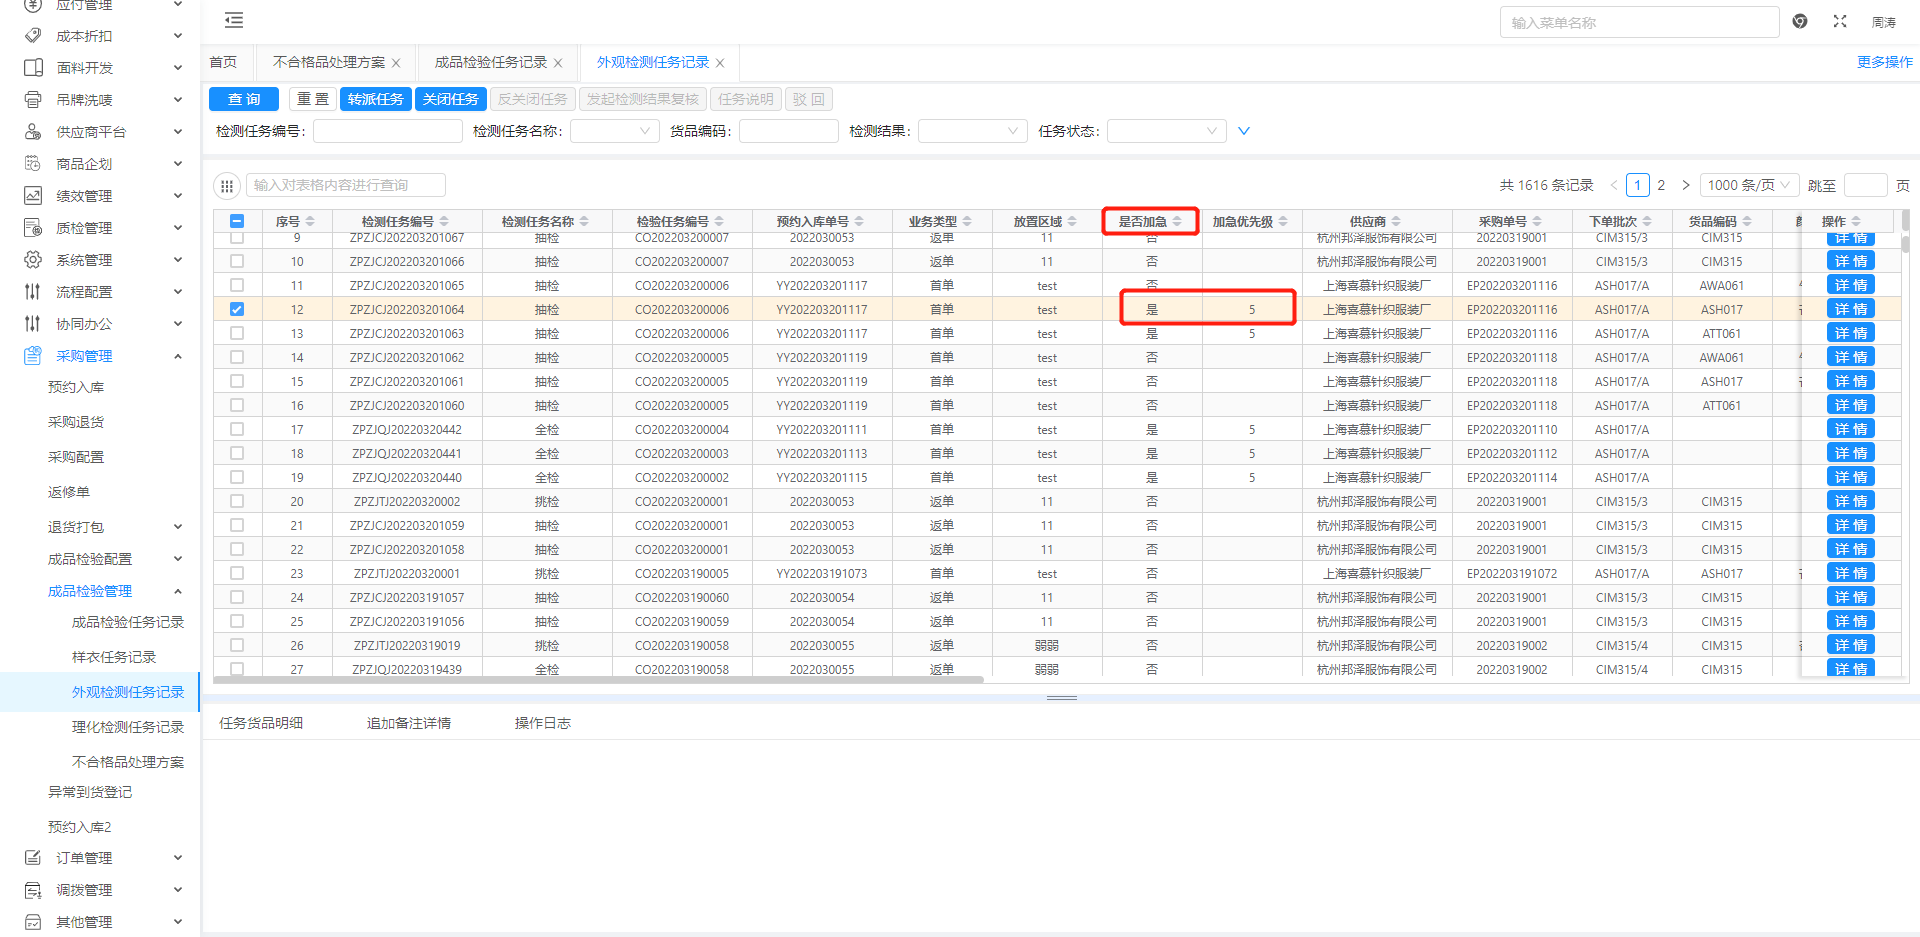Check the checkbox for row 17
Image resolution: width=1920 pixels, height=937 pixels.
tap(237, 429)
